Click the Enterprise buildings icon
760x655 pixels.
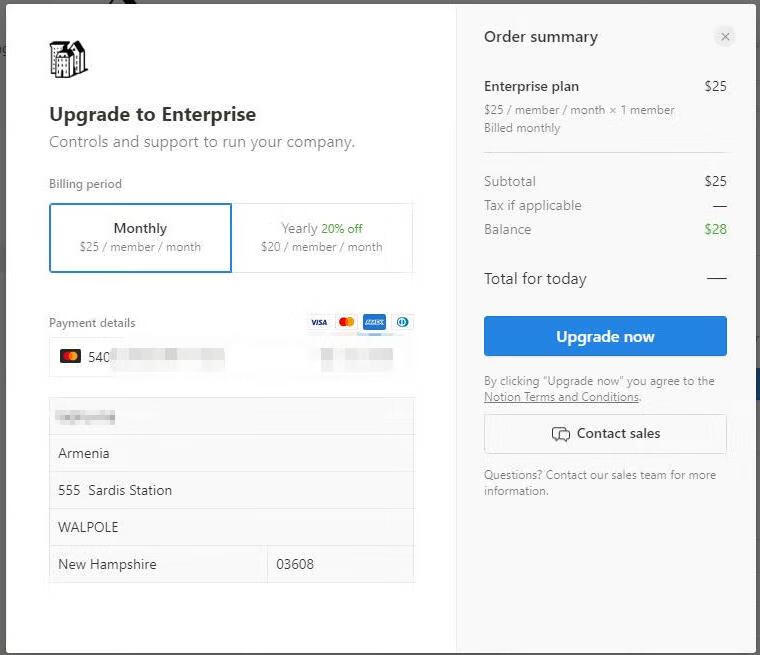pos(68,59)
